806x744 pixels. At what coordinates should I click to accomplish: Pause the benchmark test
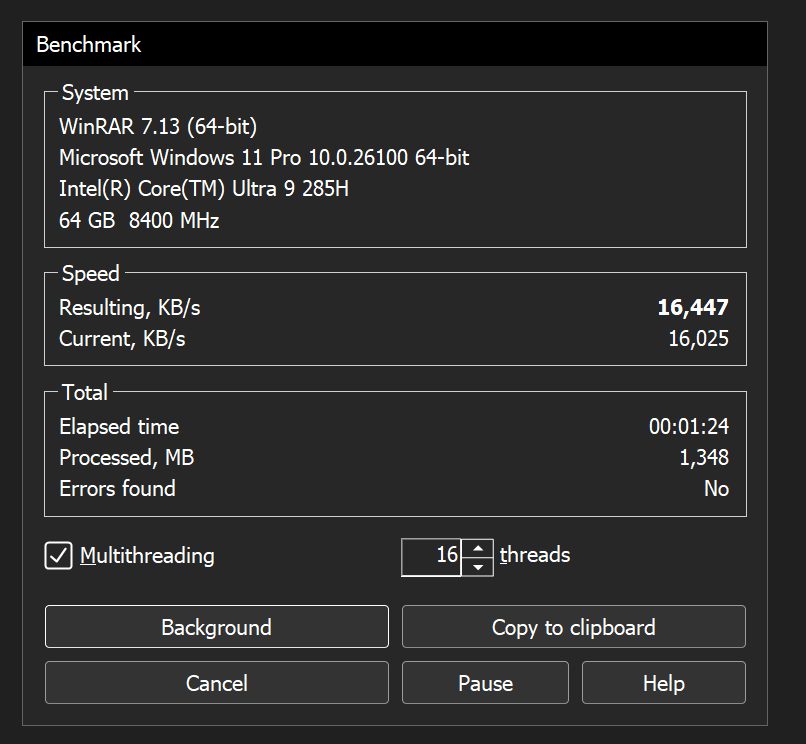[485, 683]
